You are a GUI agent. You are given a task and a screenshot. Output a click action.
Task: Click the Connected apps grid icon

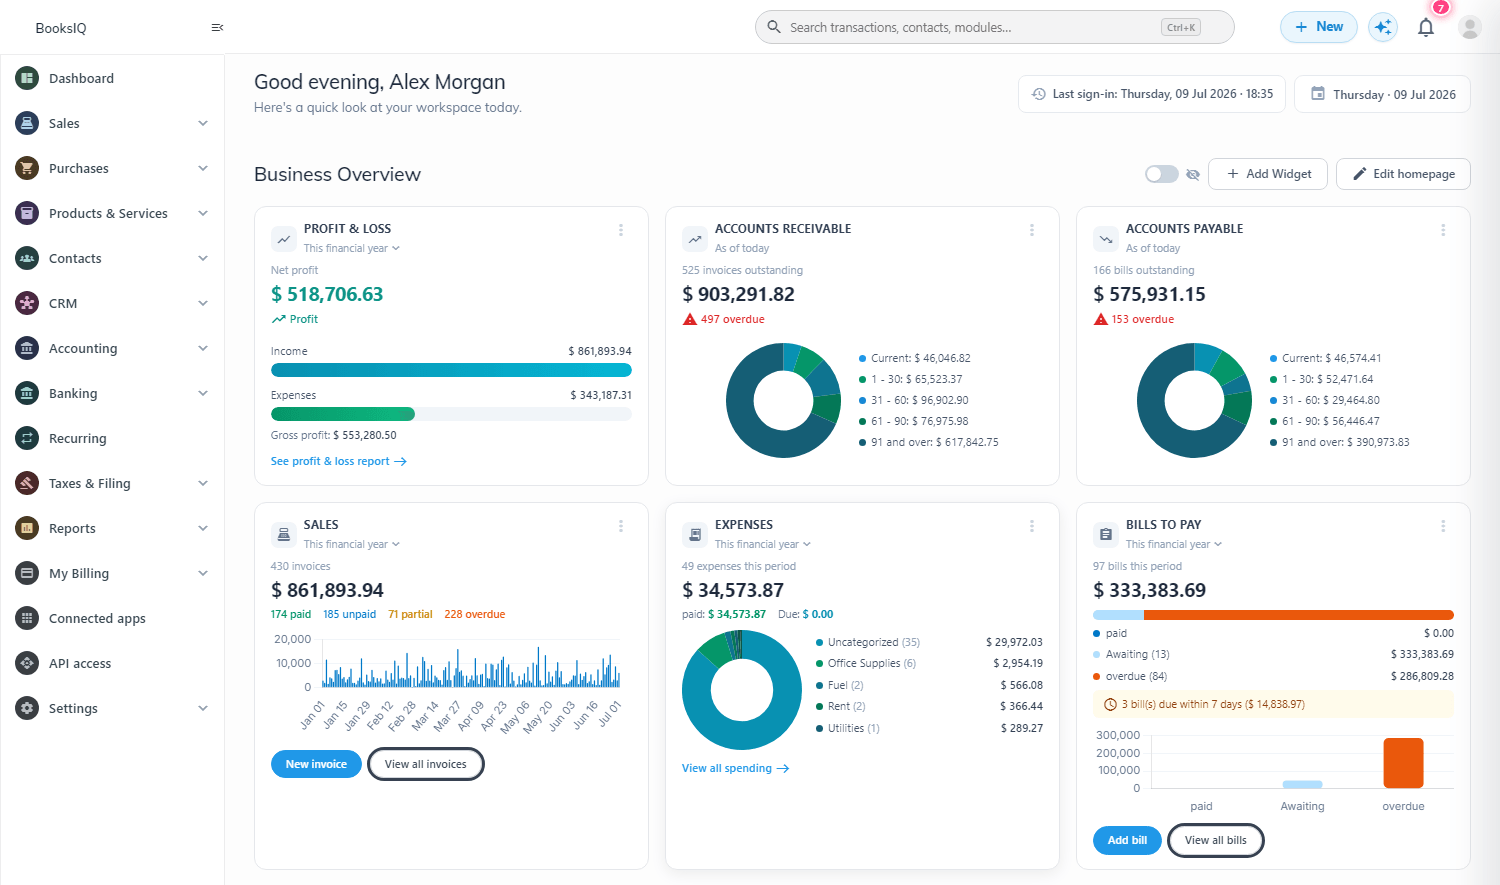tap(27, 618)
